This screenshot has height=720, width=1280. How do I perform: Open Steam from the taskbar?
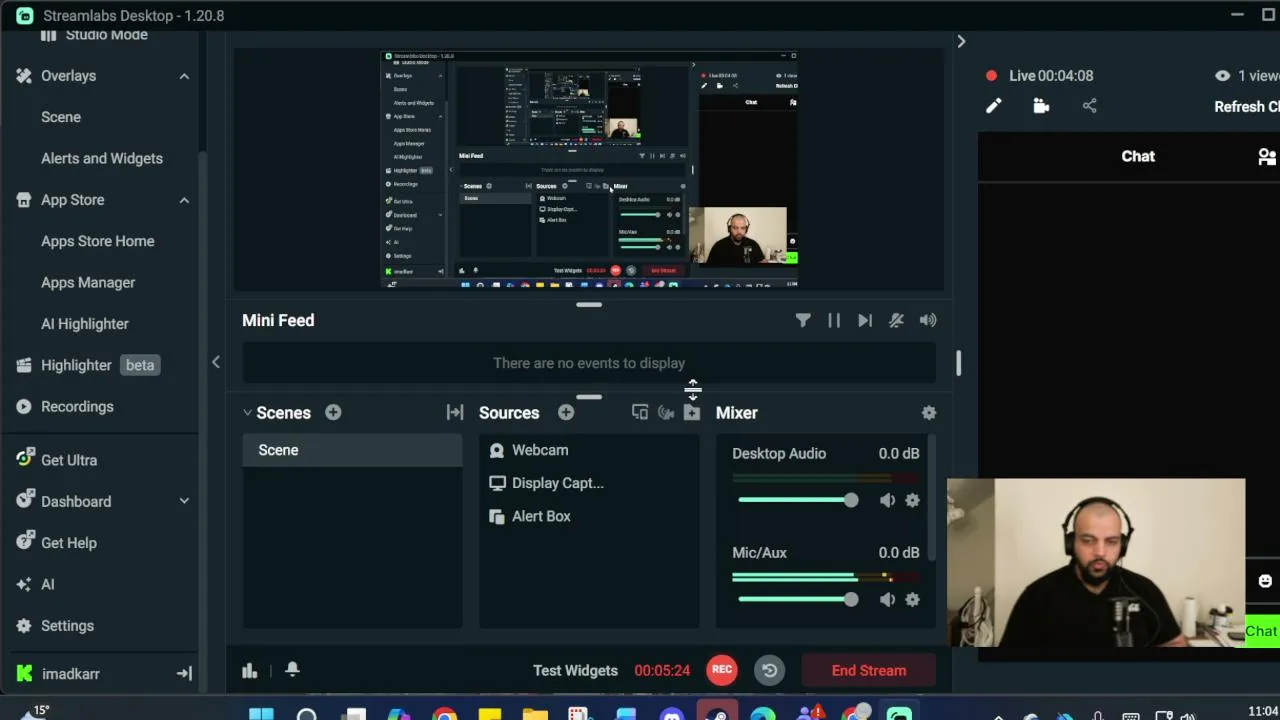717,714
